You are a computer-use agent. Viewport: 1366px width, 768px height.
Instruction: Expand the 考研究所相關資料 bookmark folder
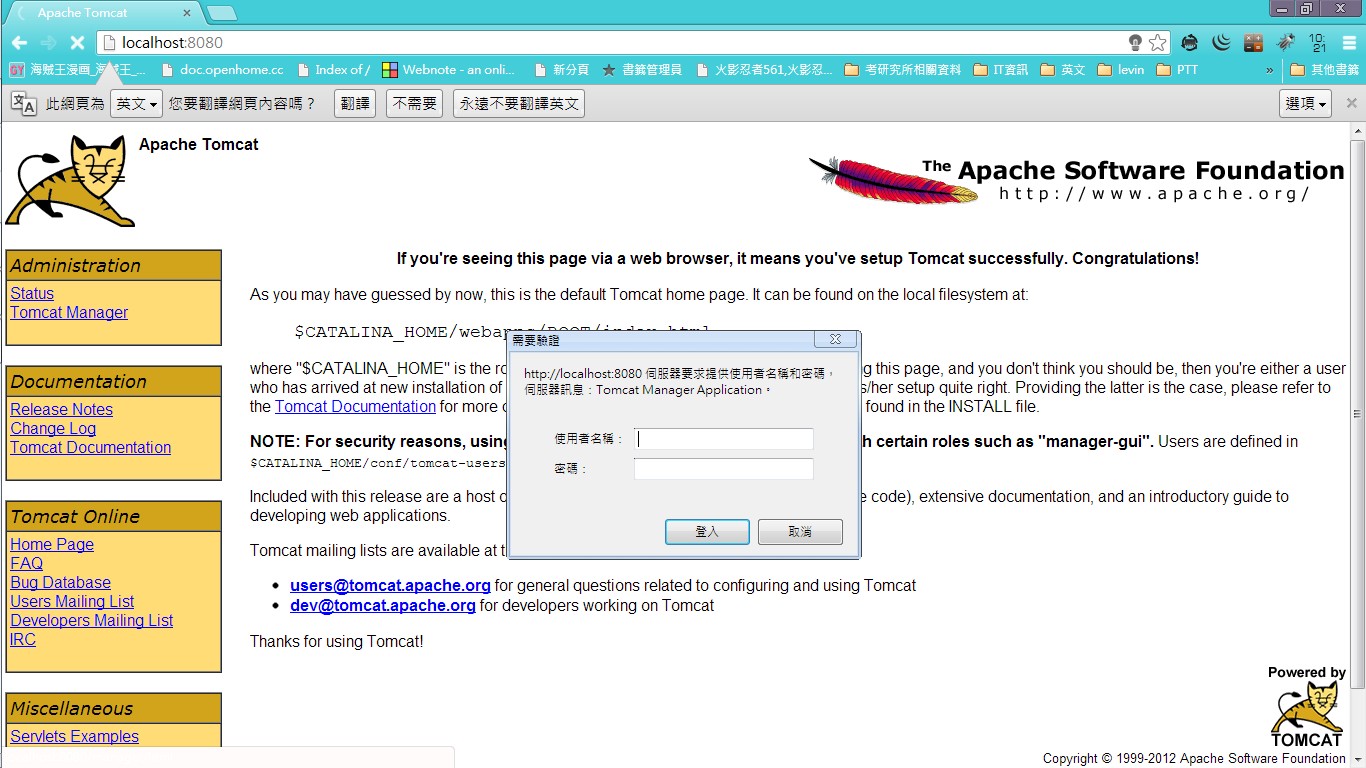click(x=903, y=70)
